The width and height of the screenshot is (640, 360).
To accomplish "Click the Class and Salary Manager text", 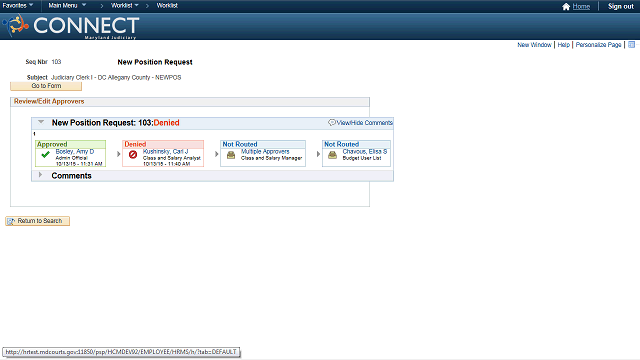I will coord(271,158).
